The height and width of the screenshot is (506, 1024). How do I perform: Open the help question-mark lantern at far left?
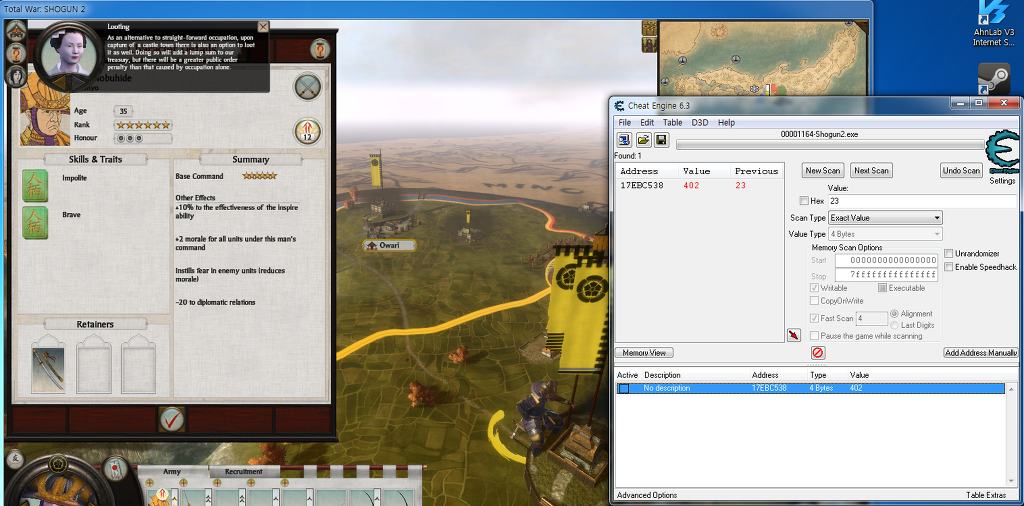(x=16, y=52)
